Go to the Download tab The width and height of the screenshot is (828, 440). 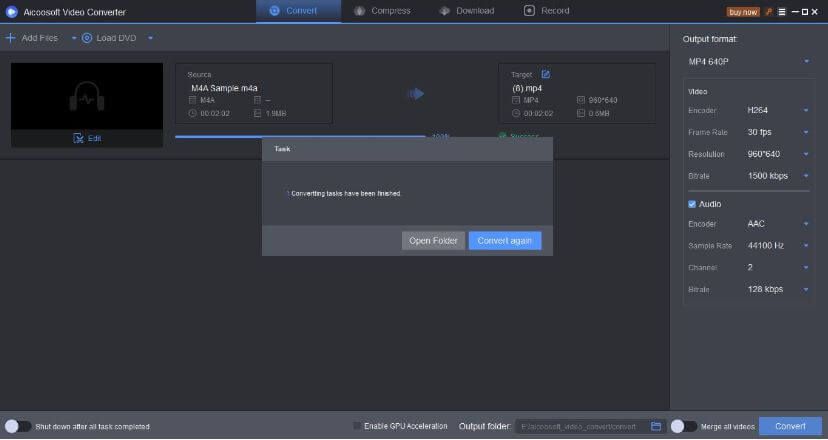tap(467, 11)
